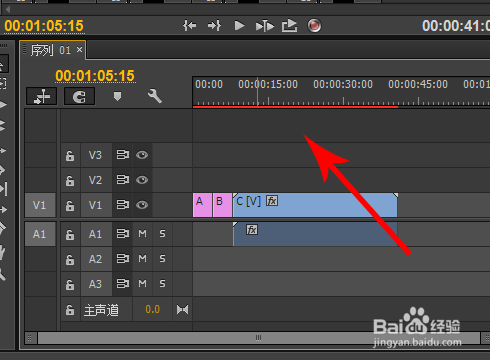Toggle lock on track A2
Screen dimensions: 490x360
coord(70,259)
